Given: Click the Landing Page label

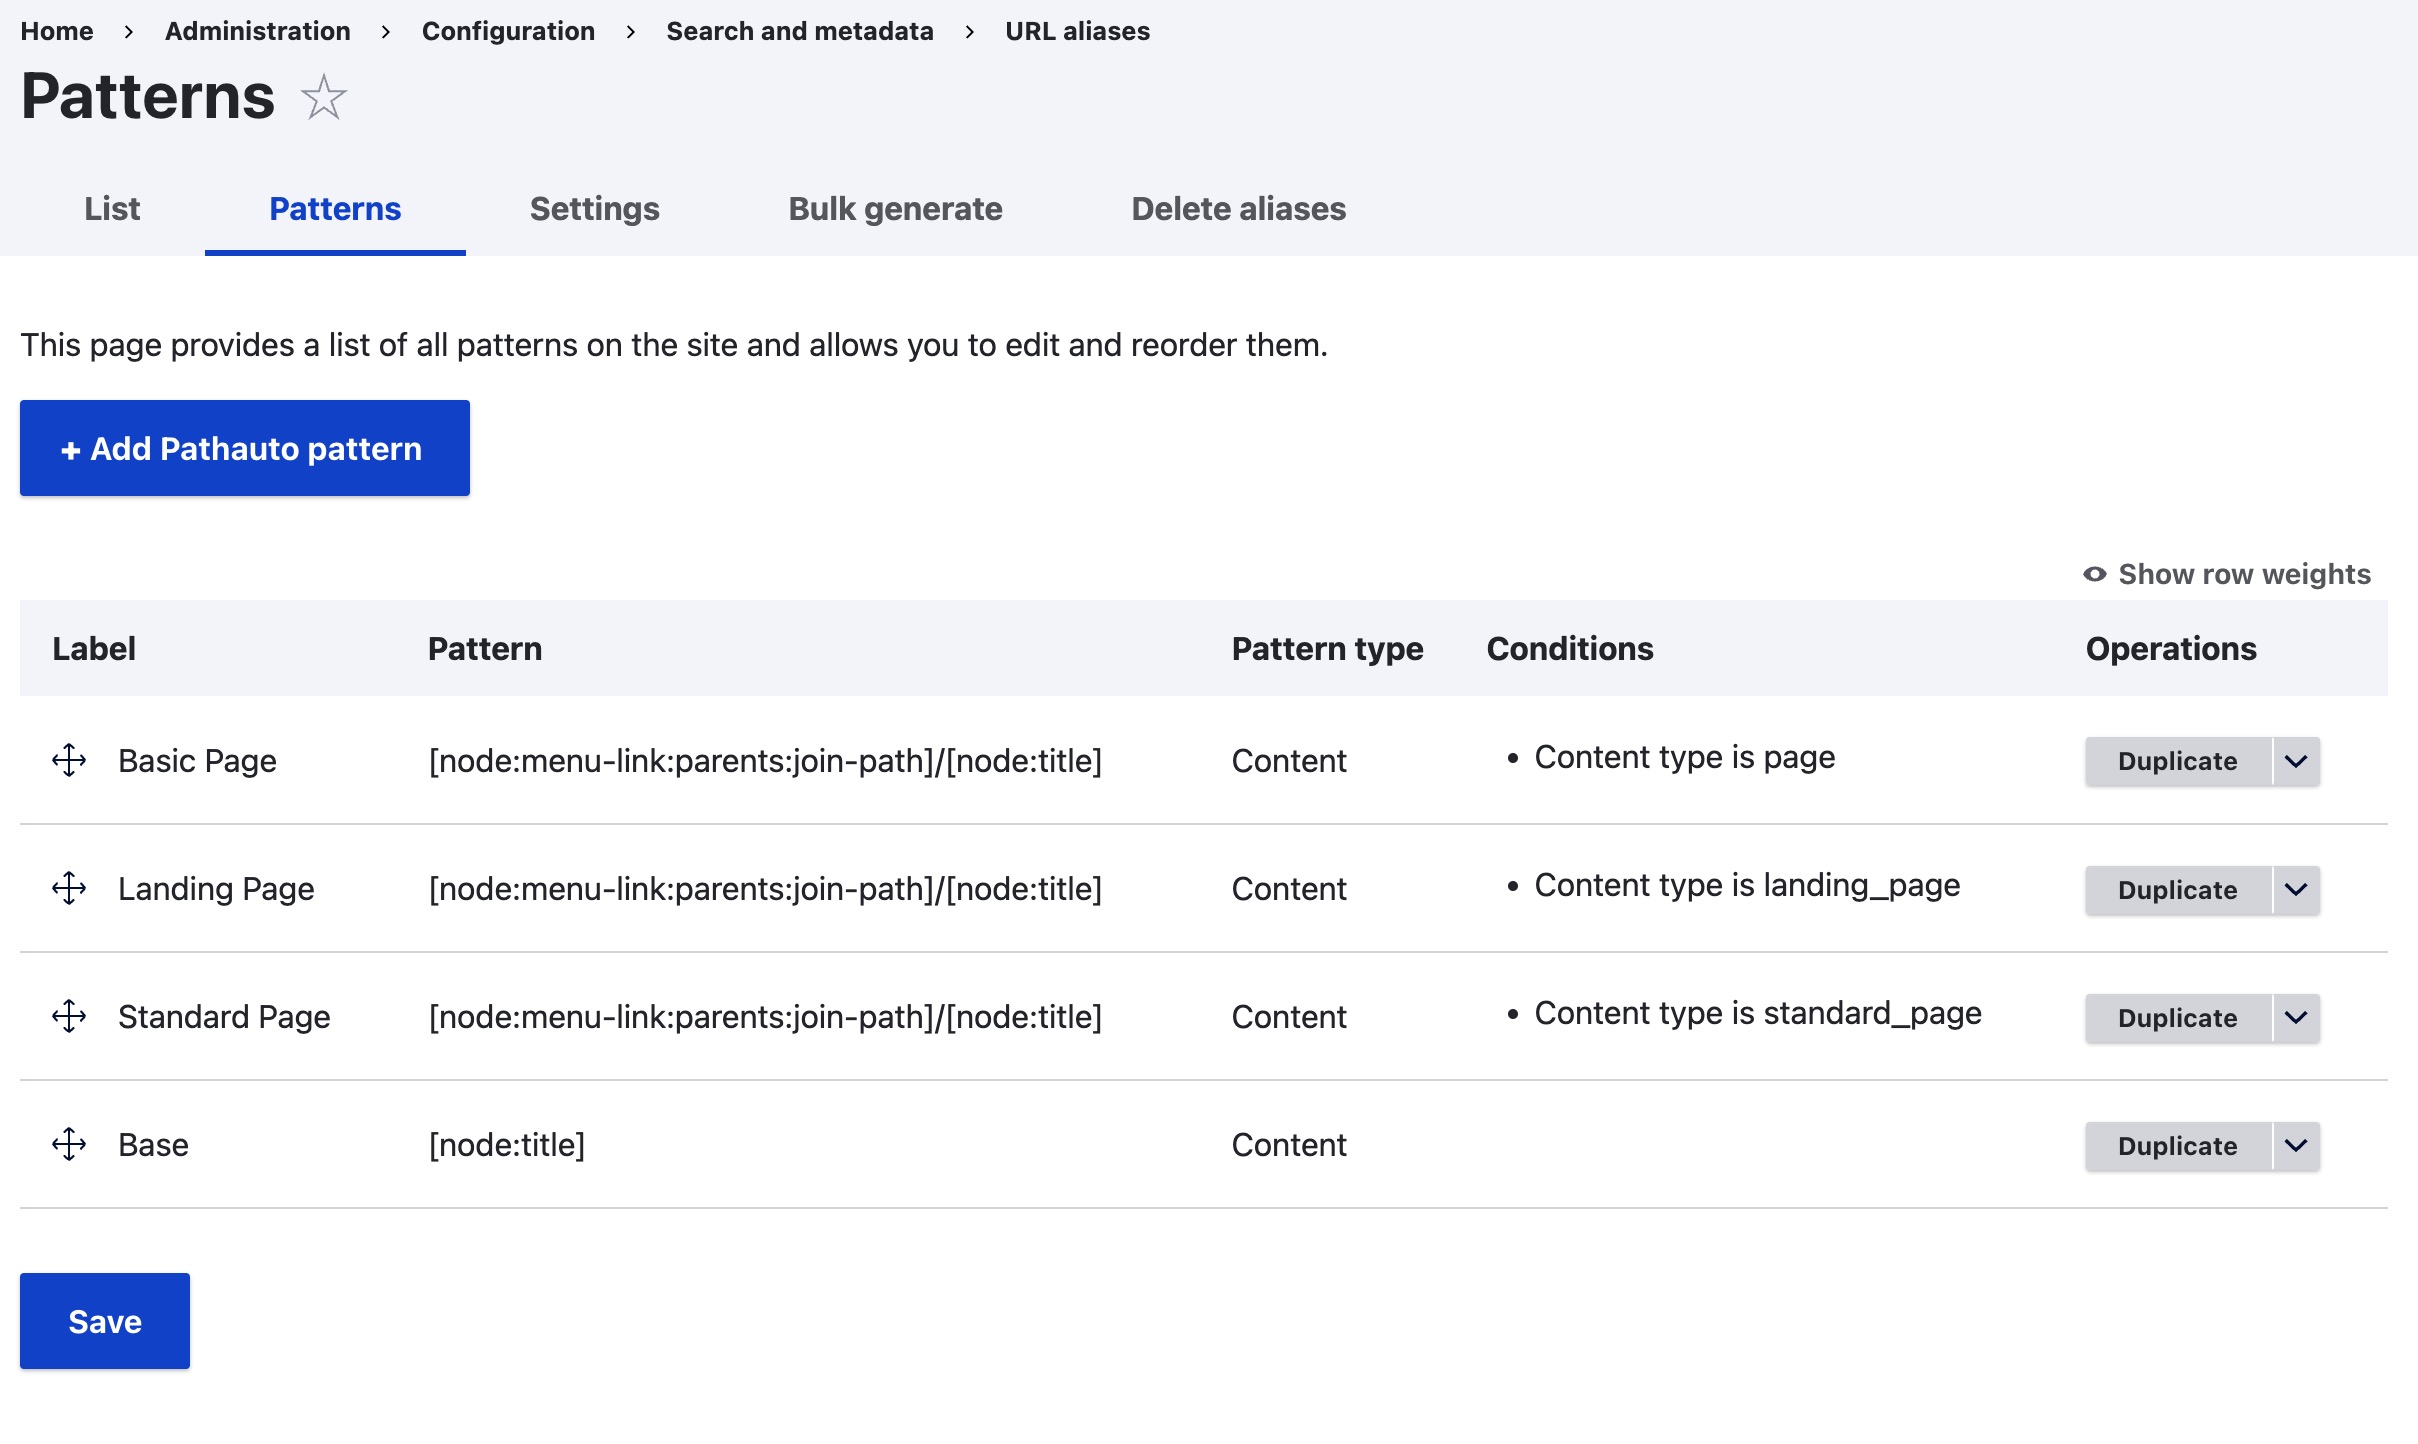Looking at the screenshot, I should 216,888.
